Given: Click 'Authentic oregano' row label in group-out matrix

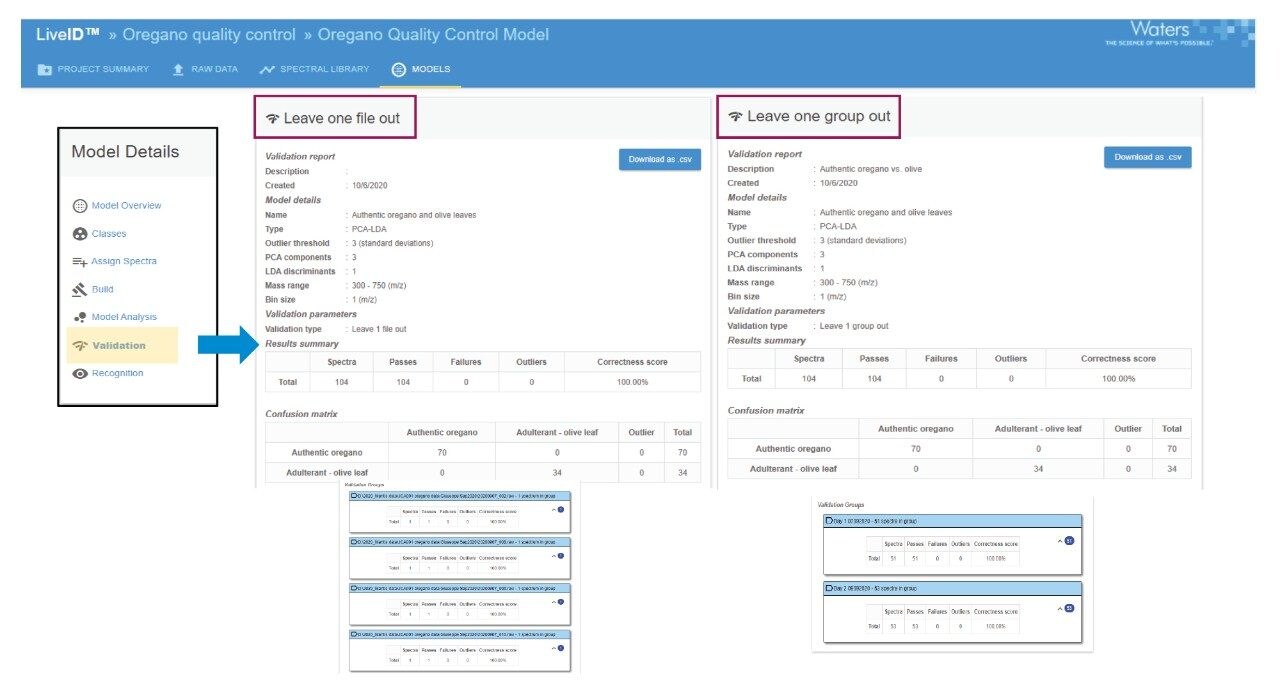Looking at the screenshot, I should point(793,449).
